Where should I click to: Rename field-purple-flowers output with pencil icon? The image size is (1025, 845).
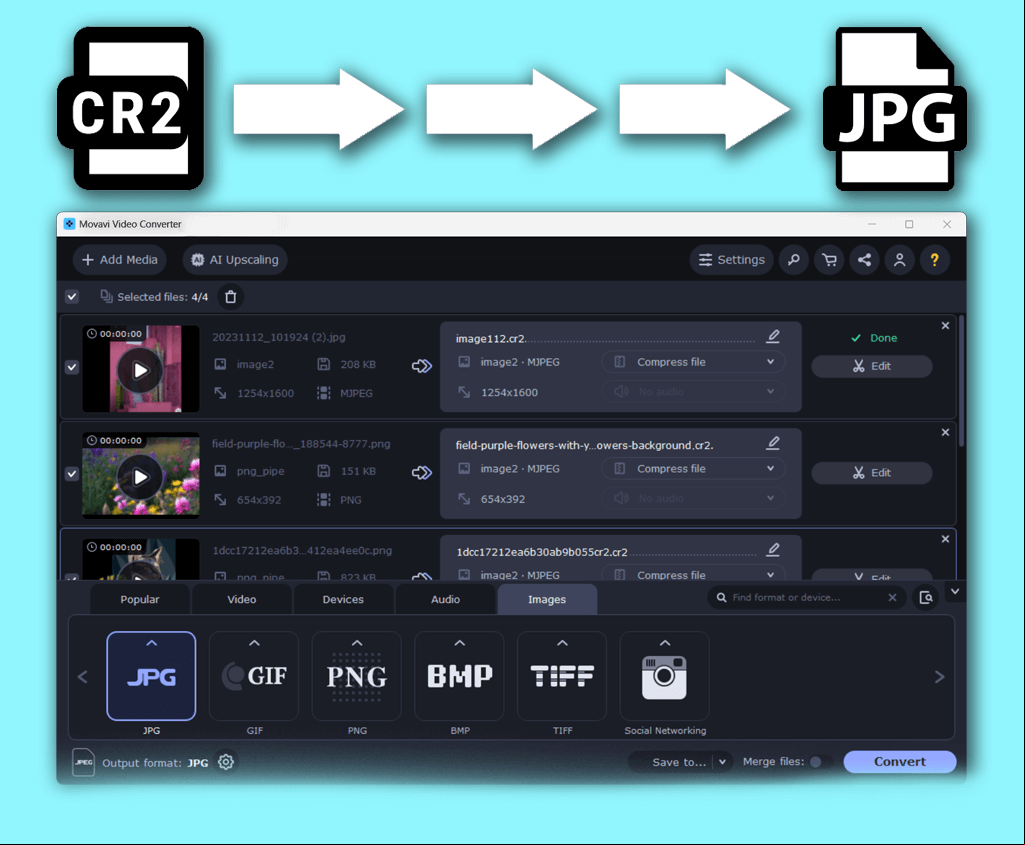(773, 443)
